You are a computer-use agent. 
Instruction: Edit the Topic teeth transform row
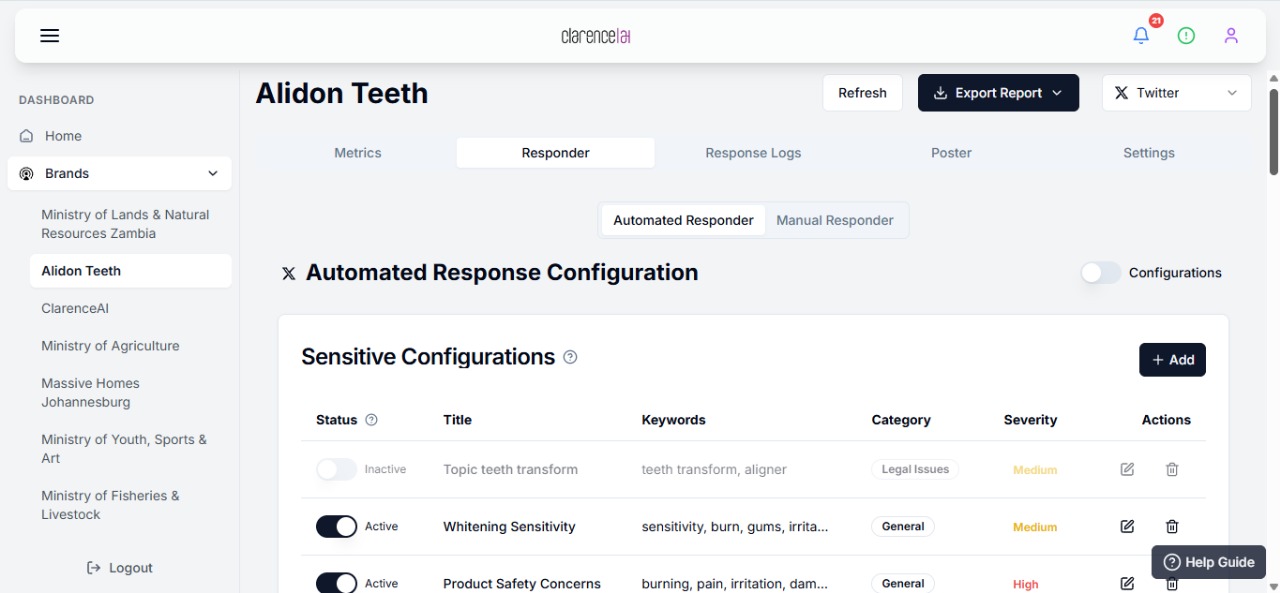tap(1127, 470)
